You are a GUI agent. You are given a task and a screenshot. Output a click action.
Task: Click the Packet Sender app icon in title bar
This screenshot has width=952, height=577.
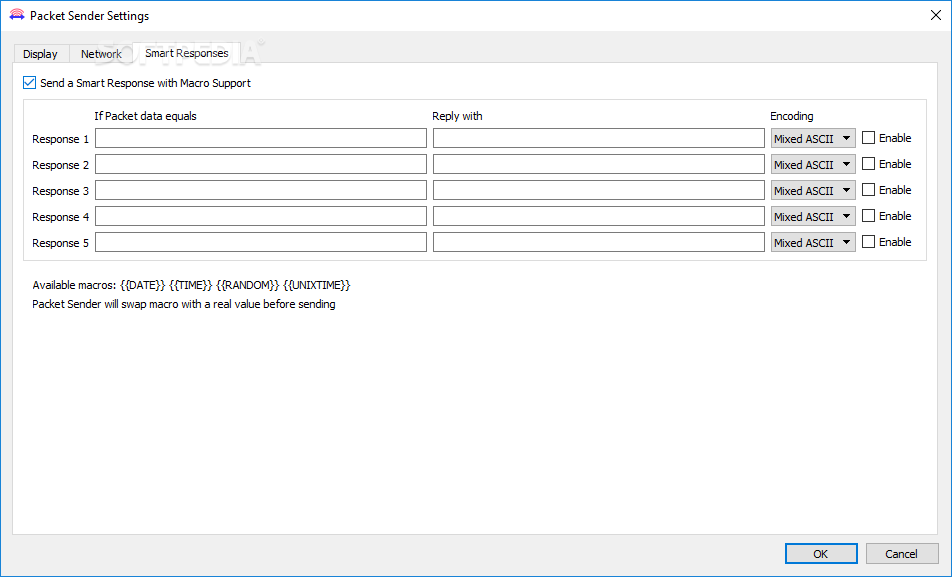pyautogui.click(x=17, y=15)
